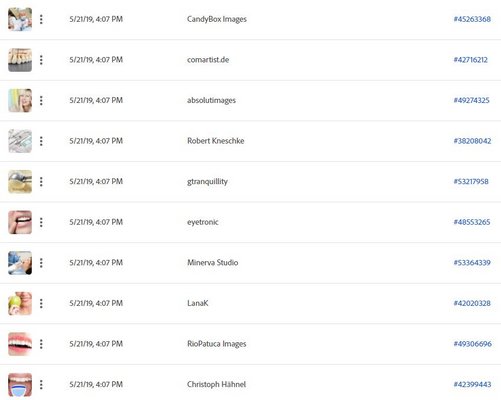Select the eyetronic smiling teeth thumbnail
Viewport: 501px width, 400px height.
[x=20, y=222]
